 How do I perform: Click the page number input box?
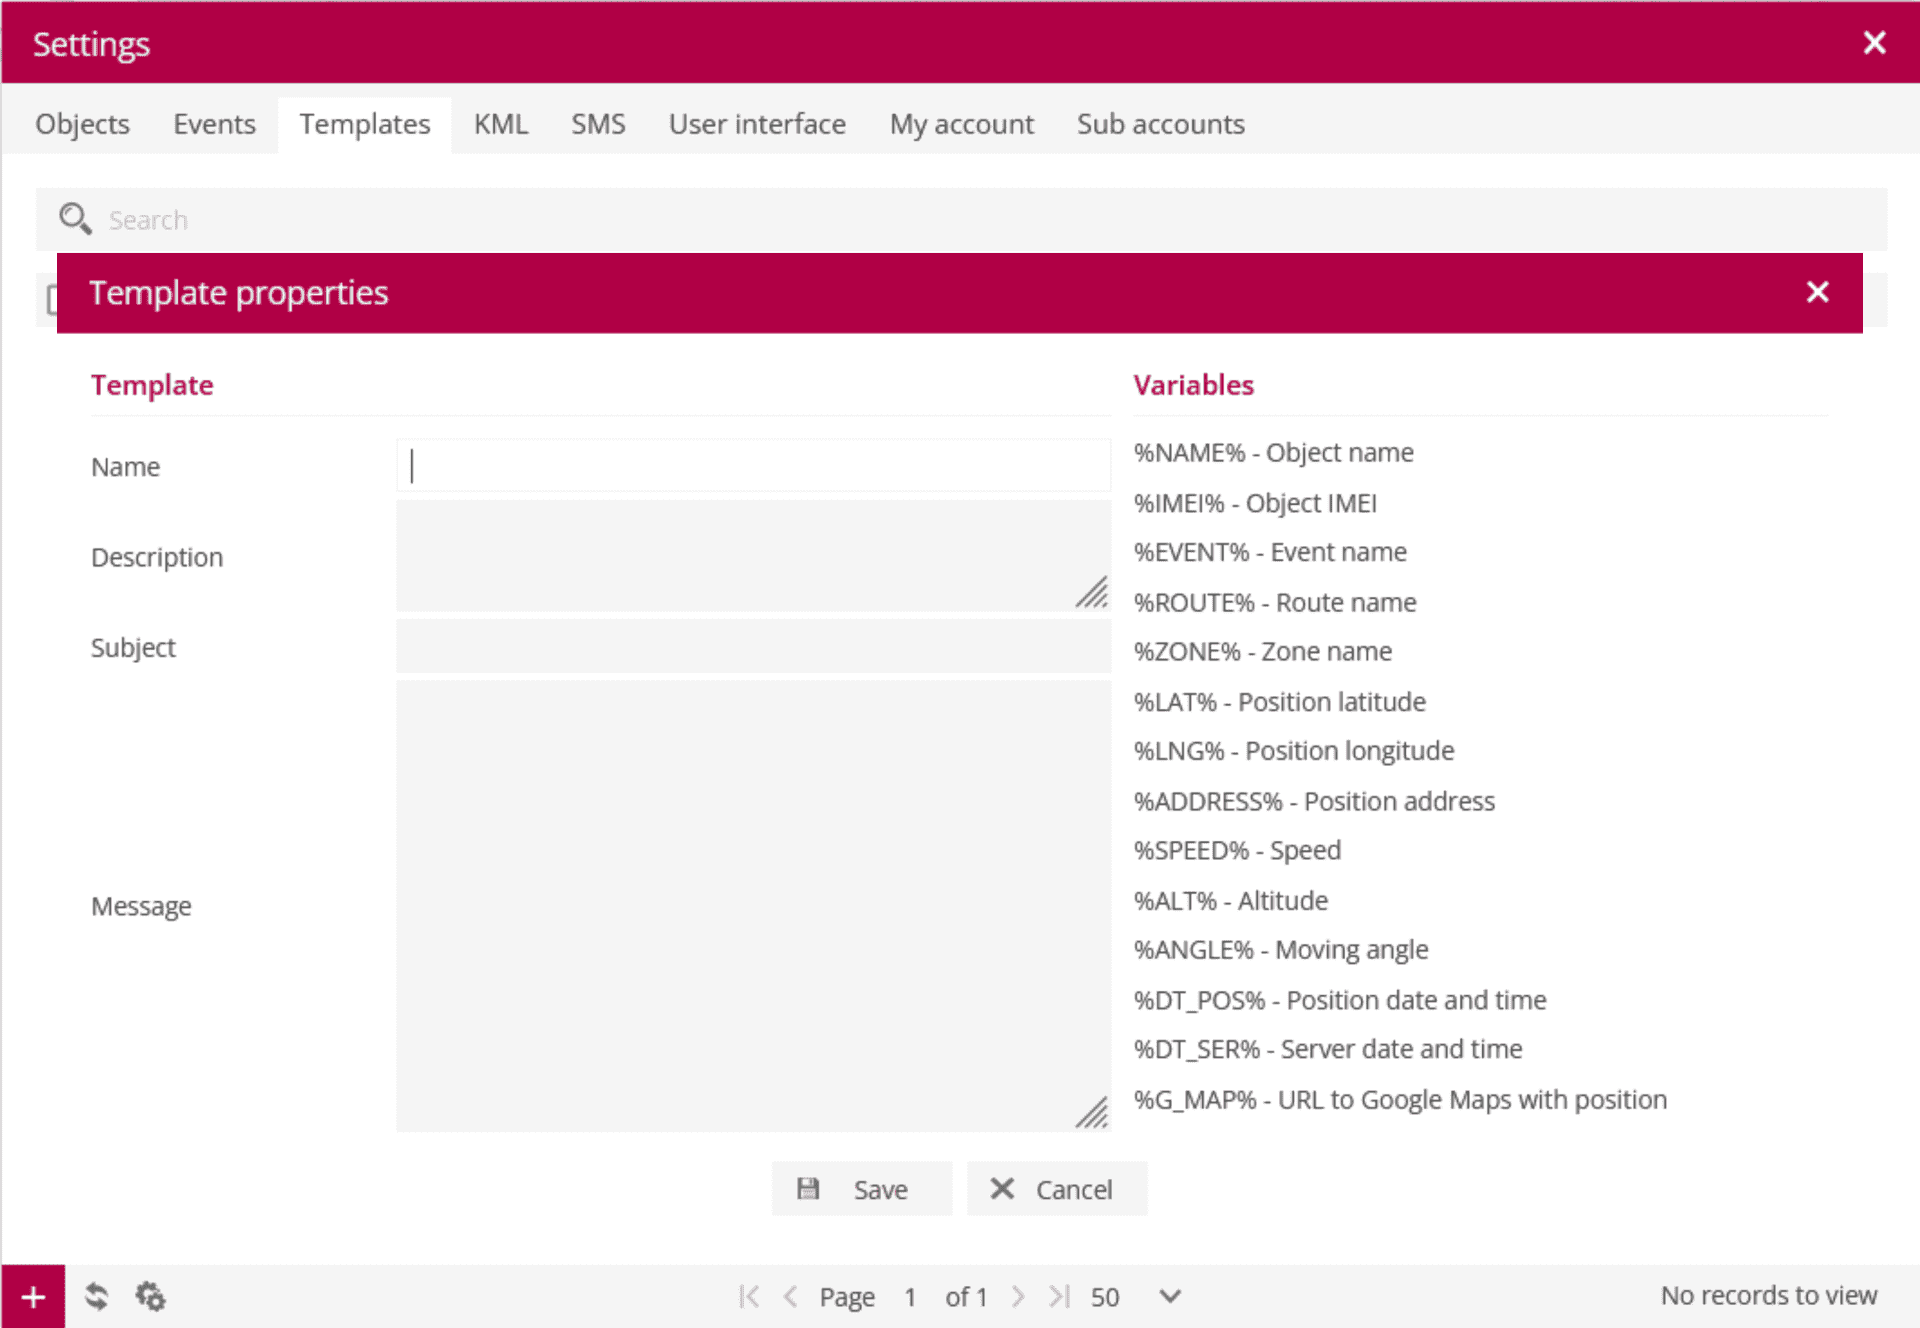910,1296
